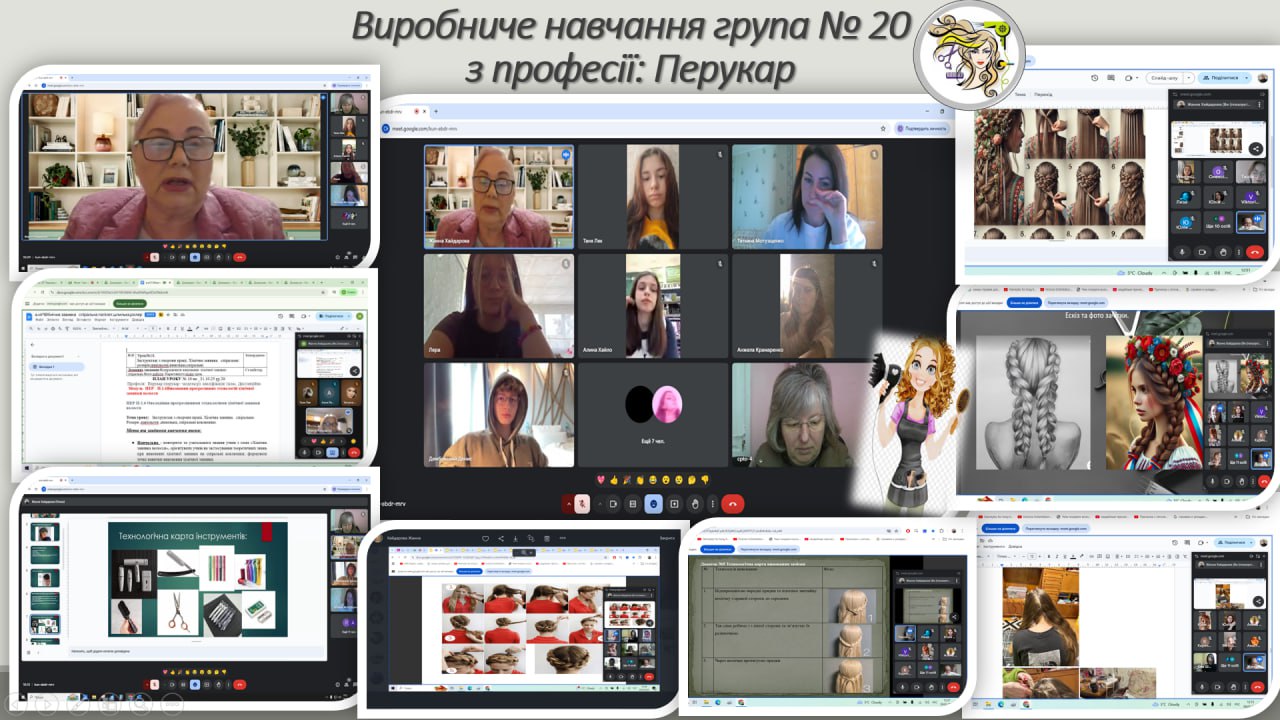Click present screen icon in the center Meet toolbar
Screen dimensions: 1280x720
(675, 504)
